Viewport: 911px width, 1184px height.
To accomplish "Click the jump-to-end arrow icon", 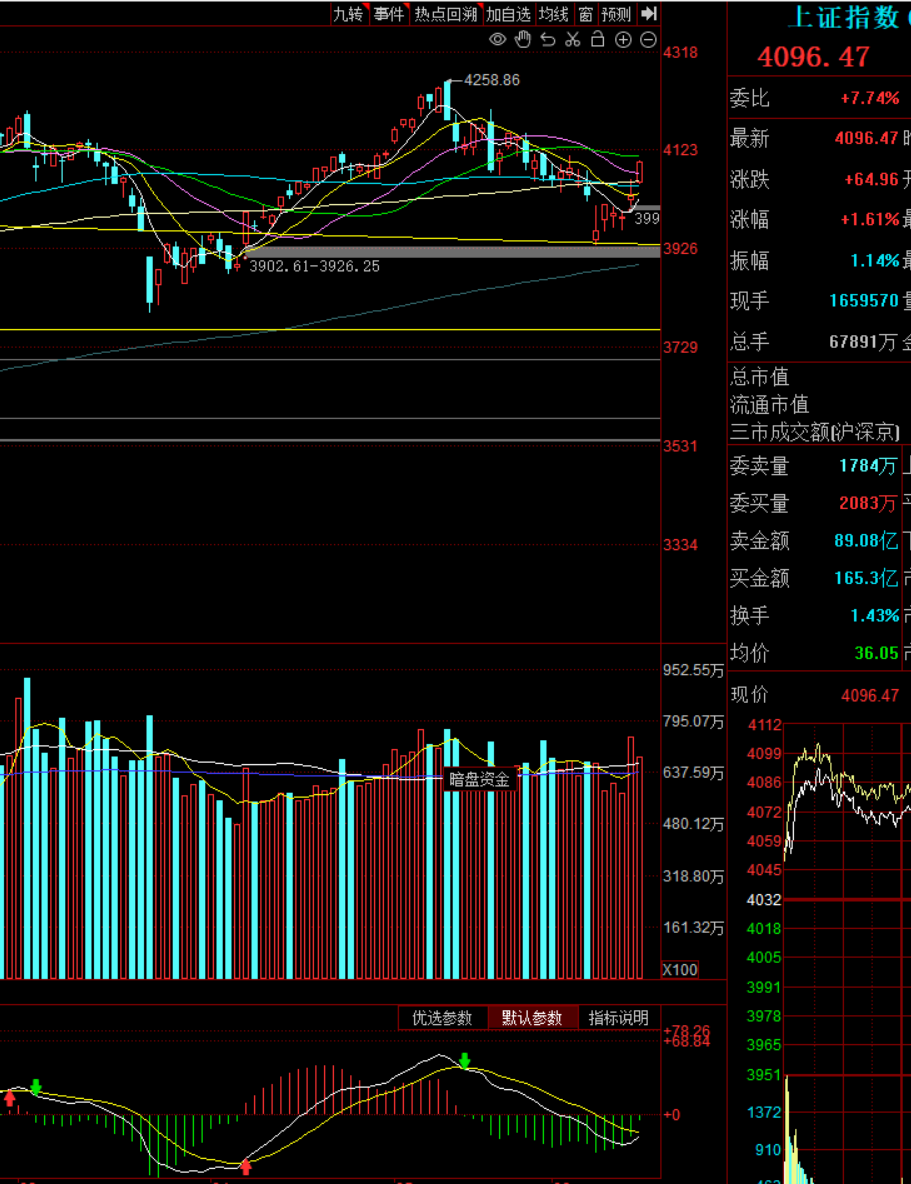I will (x=649, y=14).
